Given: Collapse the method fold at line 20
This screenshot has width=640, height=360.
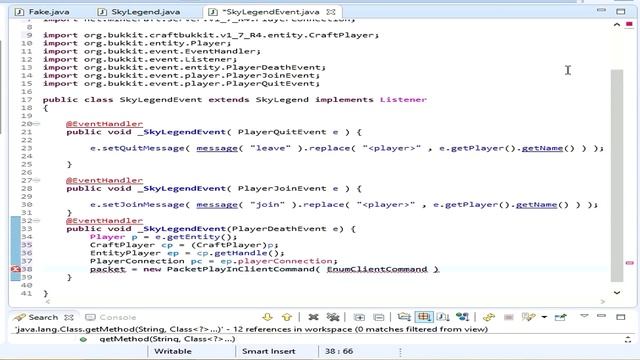Looking at the screenshot, I should [37, 124].
